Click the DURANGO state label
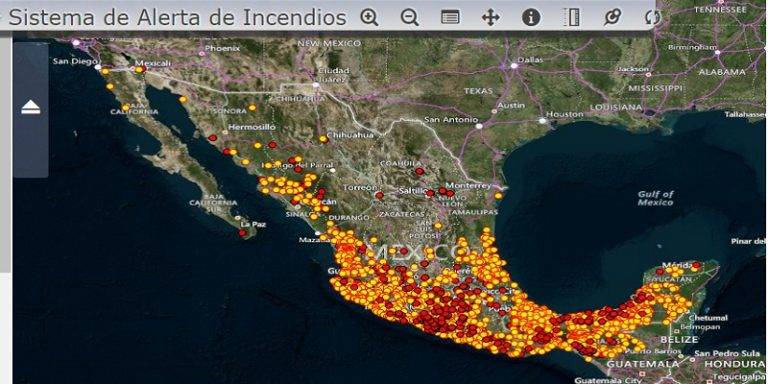768x384 pixels. pyautogui.click(x=349, y=217)
